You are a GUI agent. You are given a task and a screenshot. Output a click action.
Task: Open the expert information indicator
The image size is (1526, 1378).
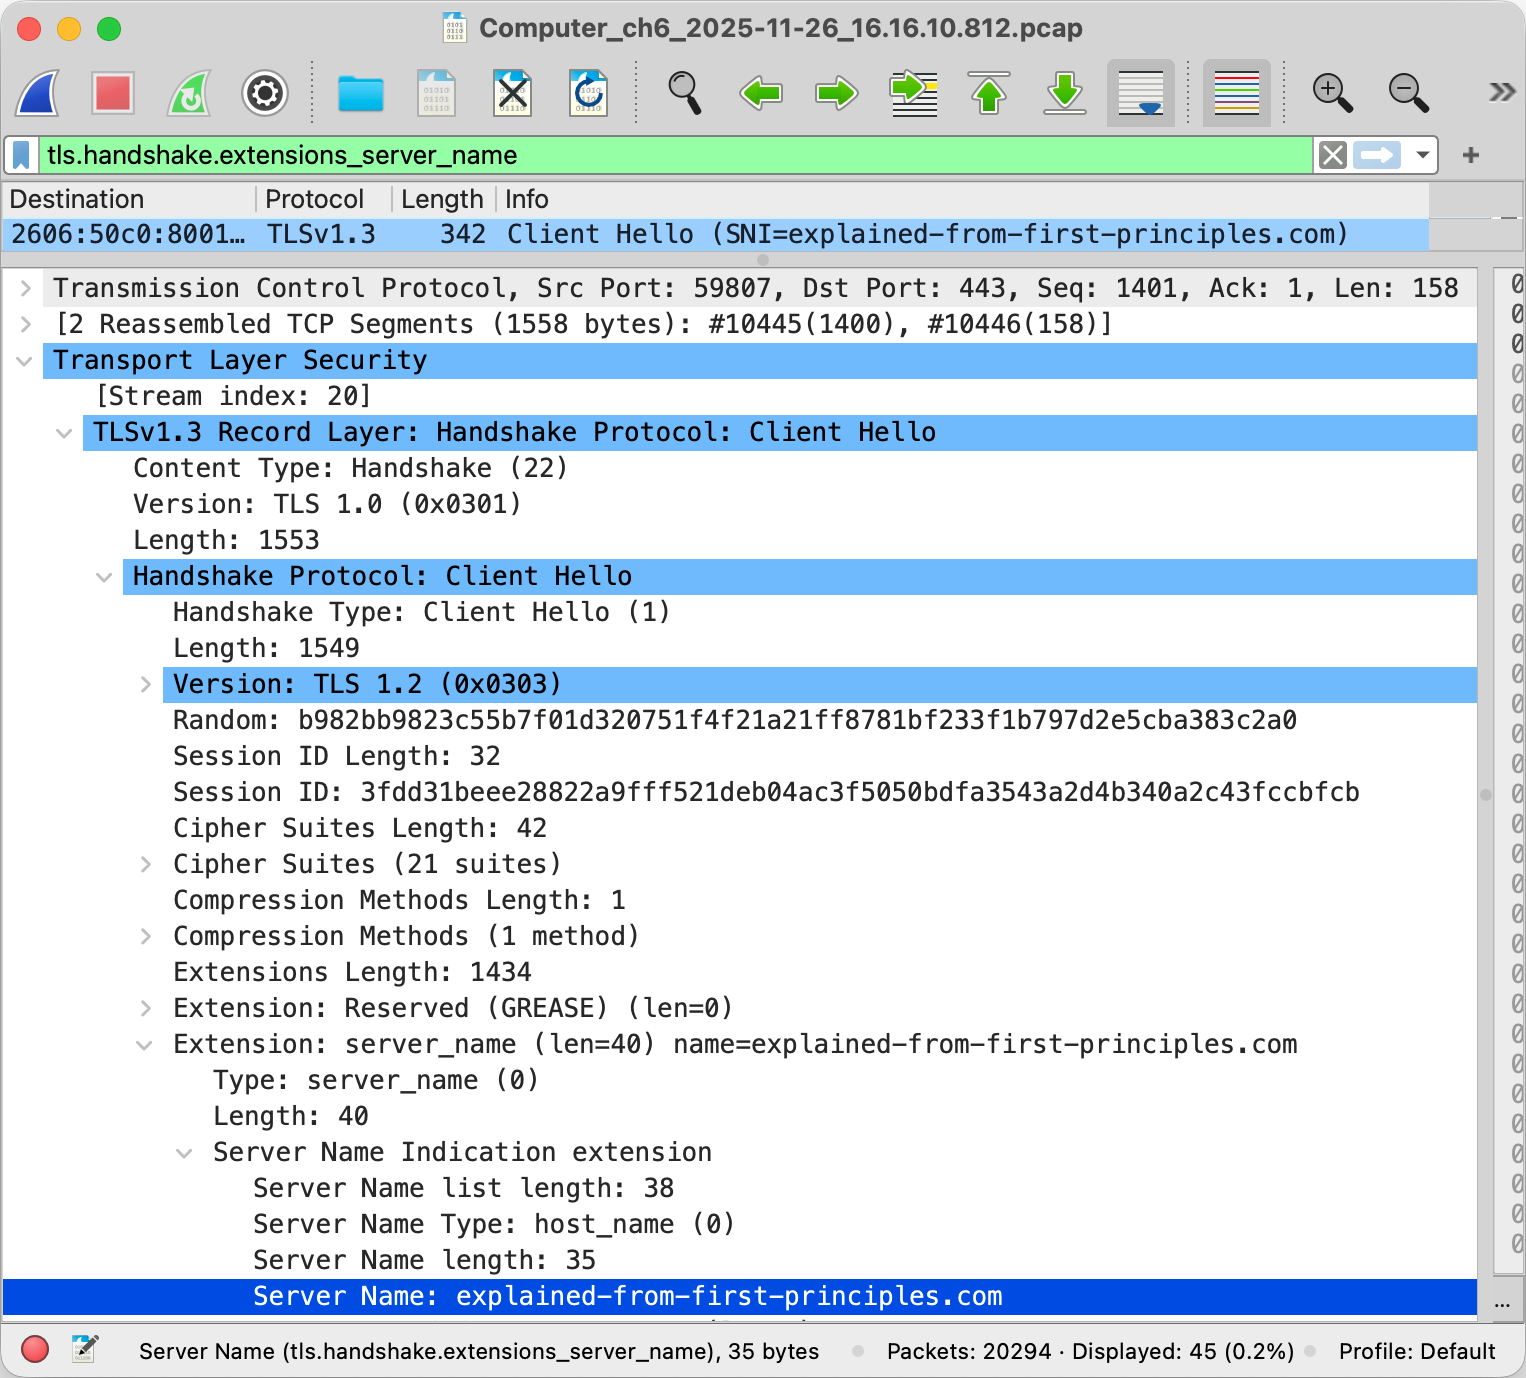pyautogui.click(x=35, y=1350)
